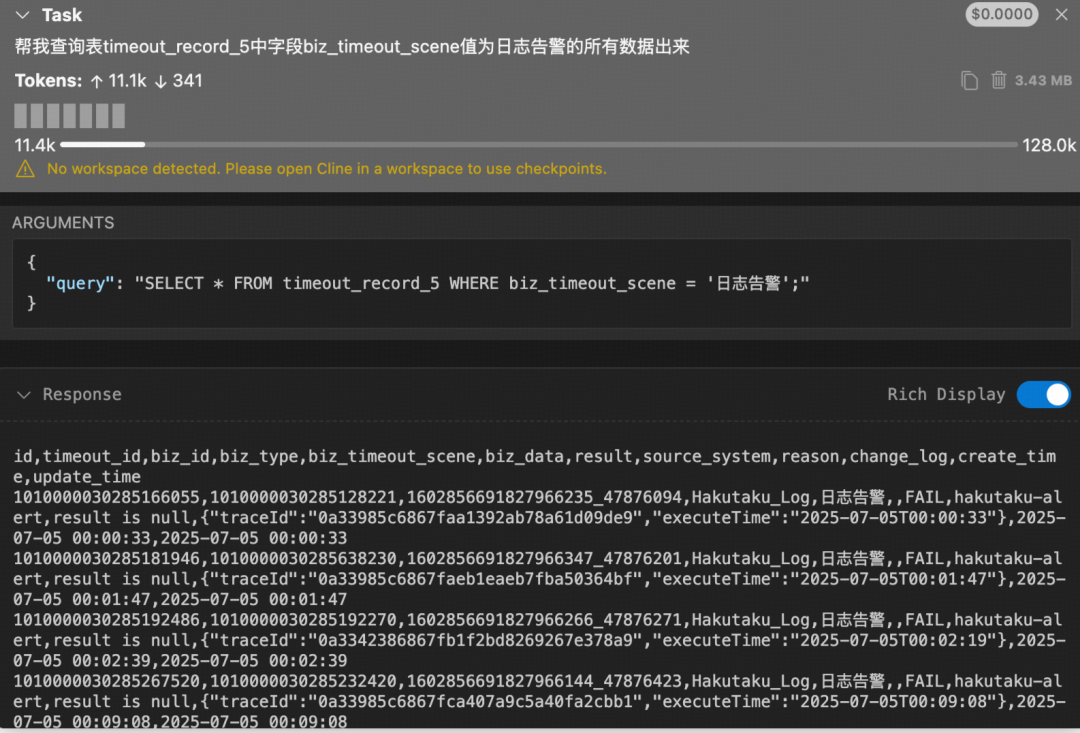Click the $0.0000 cost badge
The width and height of the screenshot is (1080, 733).
1001,14
